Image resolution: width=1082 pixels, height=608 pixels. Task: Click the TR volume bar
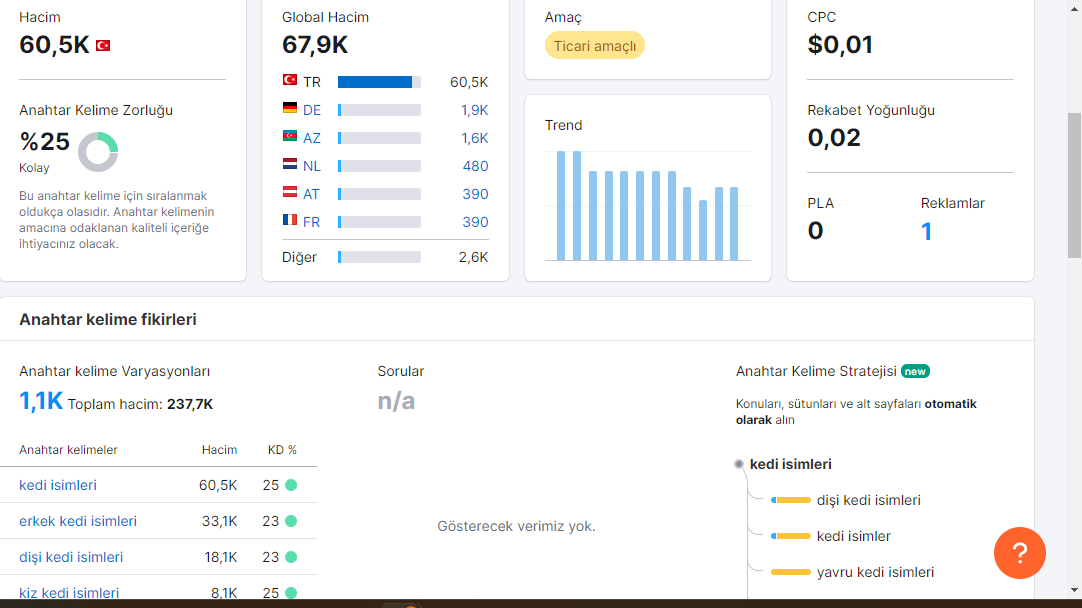point(380,82)
